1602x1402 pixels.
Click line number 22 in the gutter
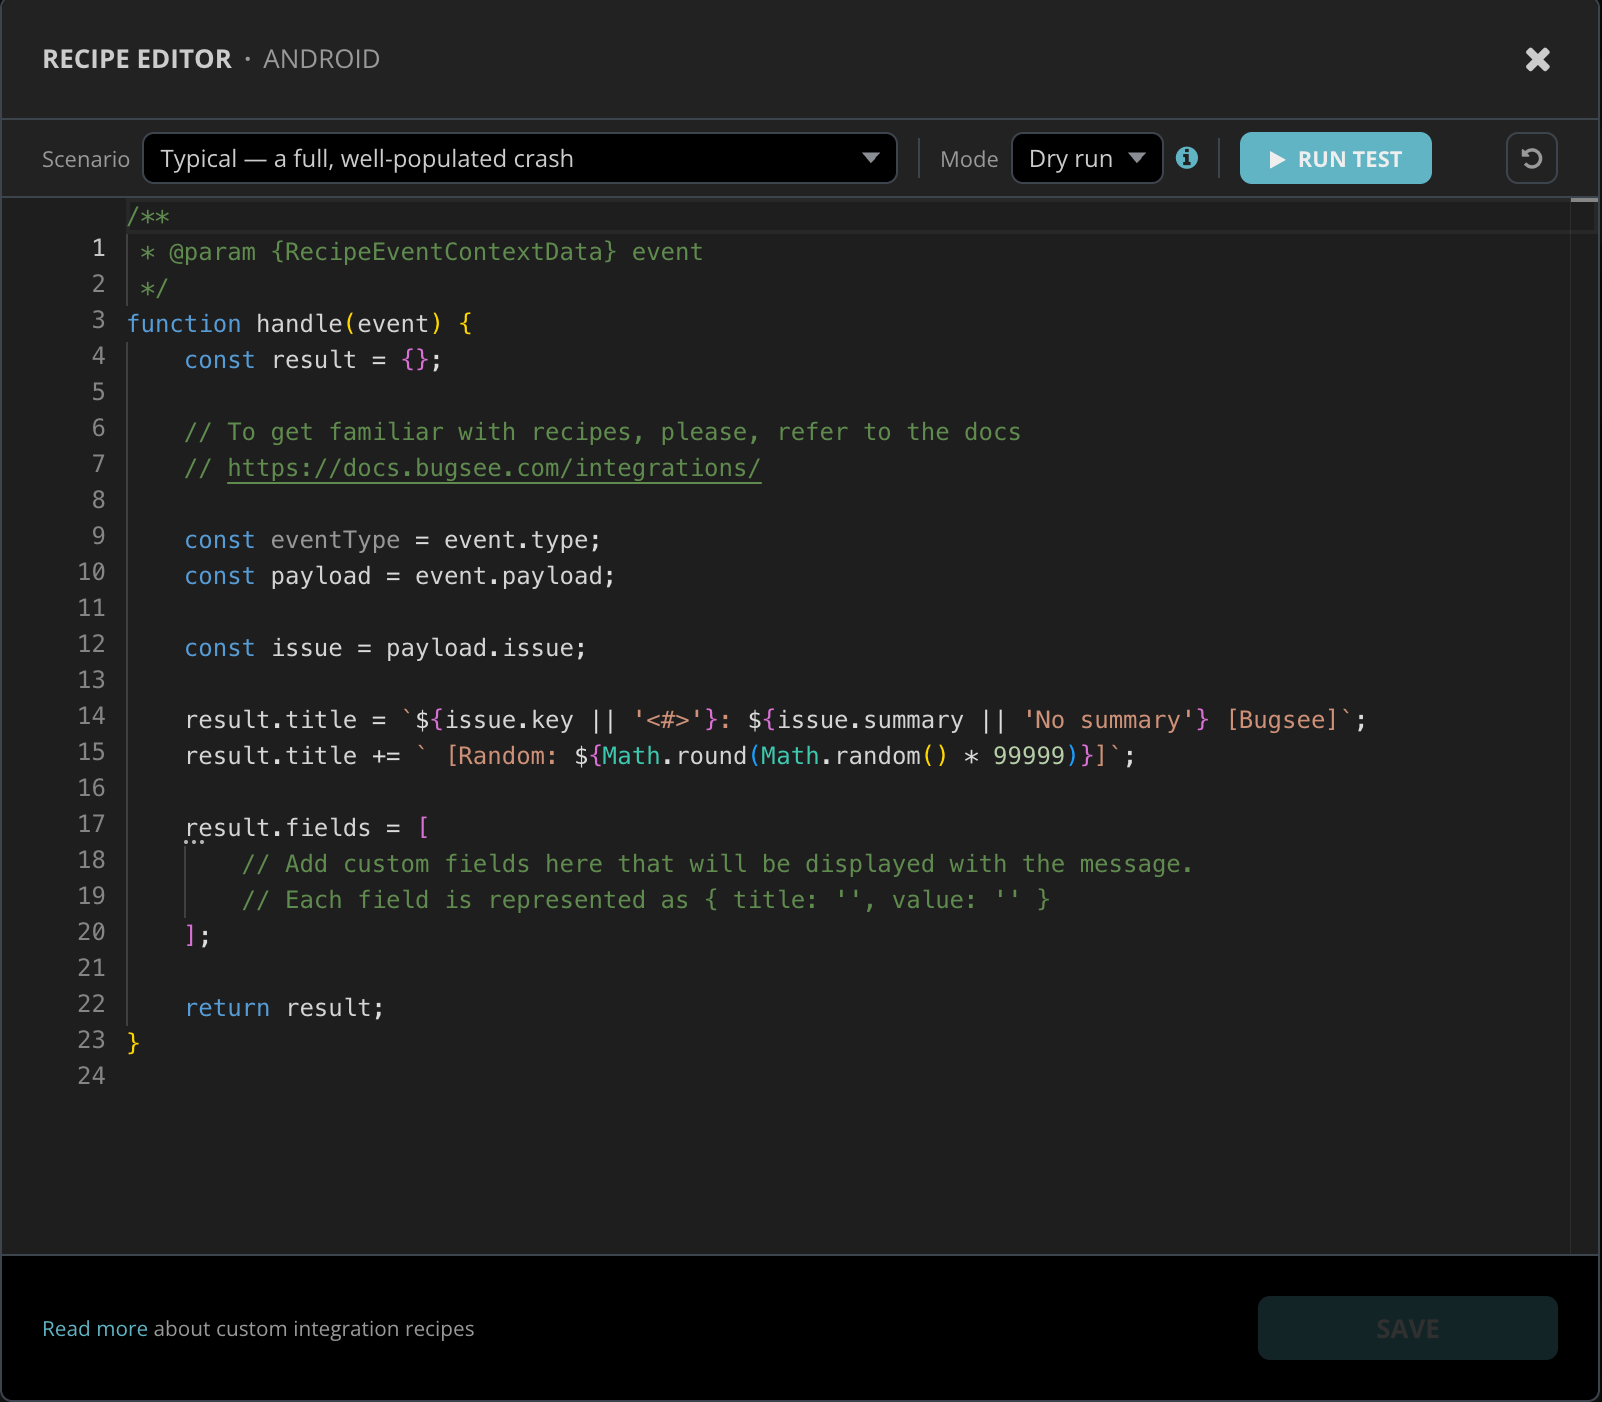91,1004
